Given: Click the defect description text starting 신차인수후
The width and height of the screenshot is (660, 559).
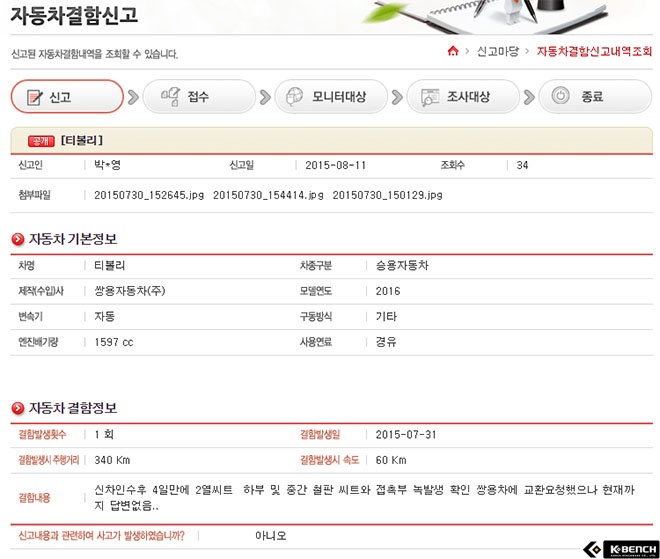Looking at the screenshot, I should tap(365, 498).
